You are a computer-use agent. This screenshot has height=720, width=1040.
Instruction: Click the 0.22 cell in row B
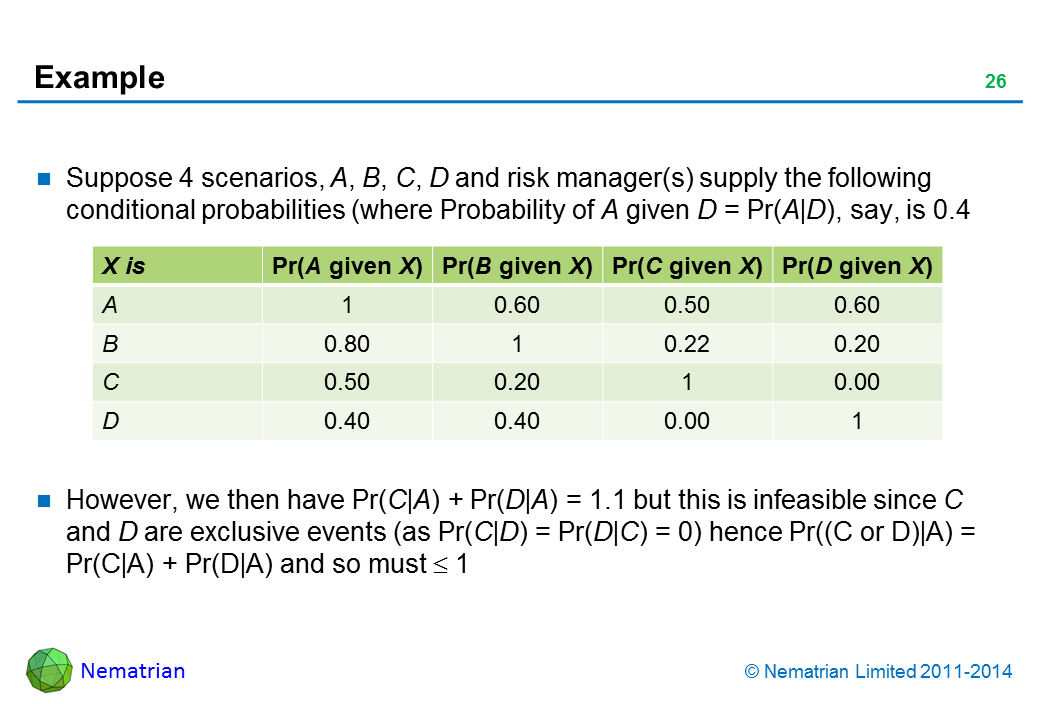coord(687,344)
